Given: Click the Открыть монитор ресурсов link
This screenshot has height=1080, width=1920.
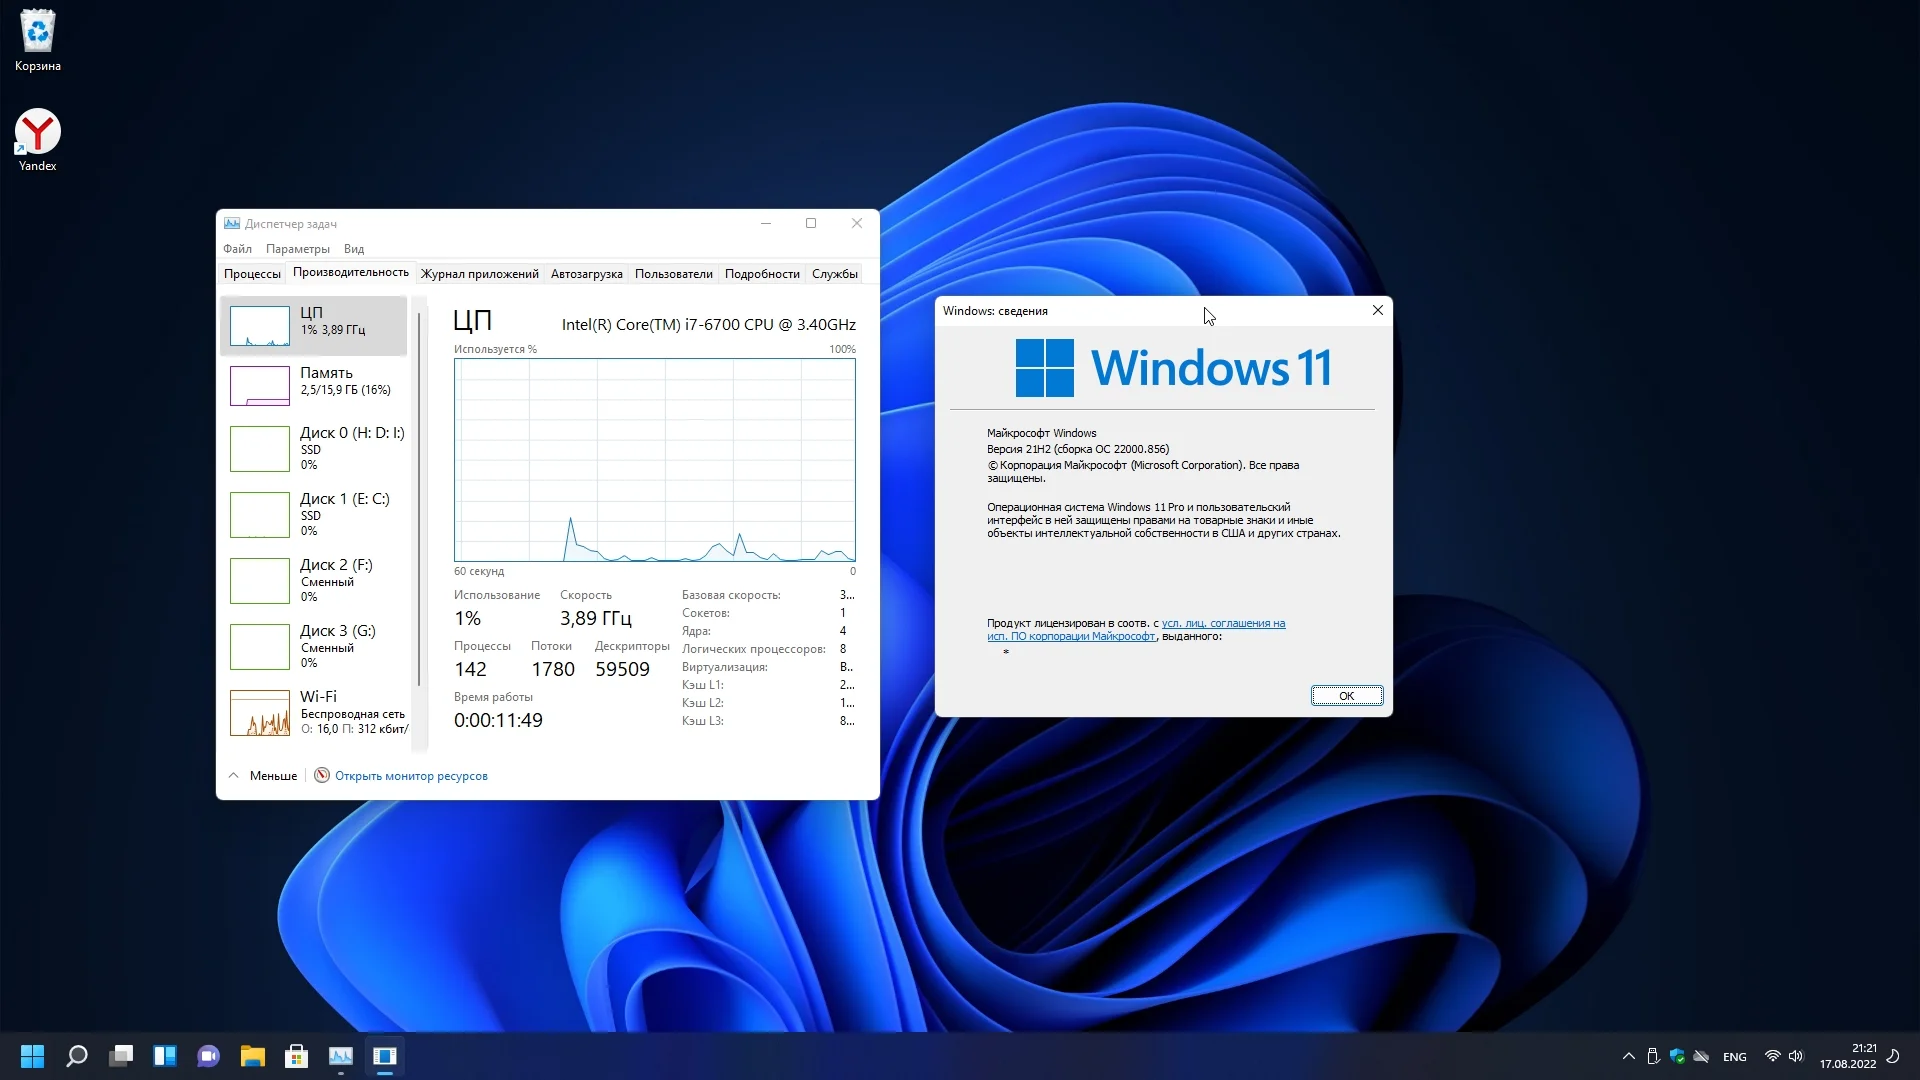Looking at the screenshot, I should (x=411, y=776).
